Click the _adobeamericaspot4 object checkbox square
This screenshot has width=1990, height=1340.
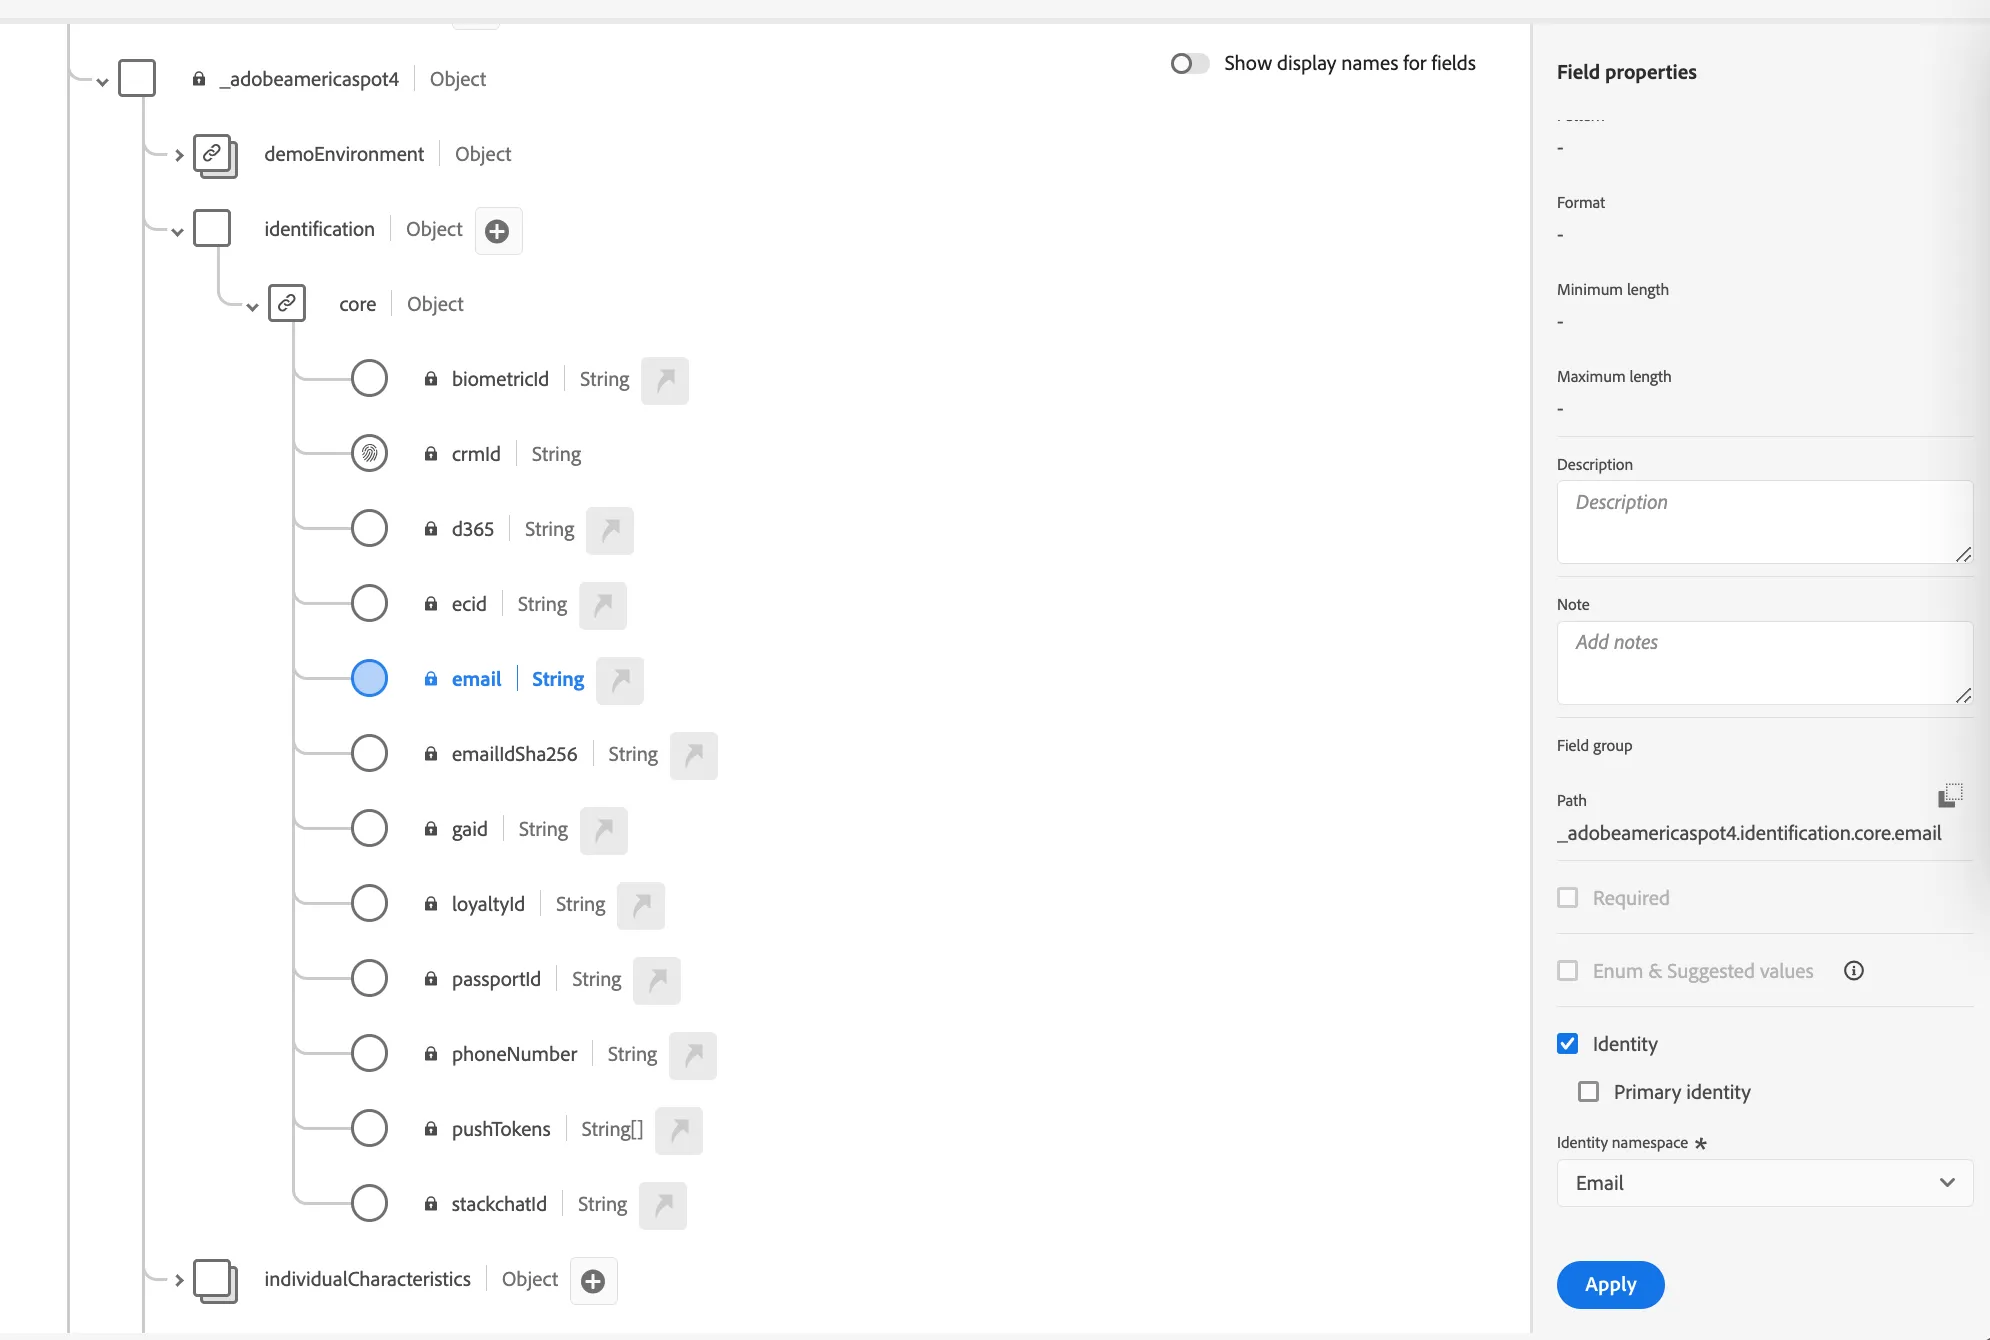pos(137,78)
